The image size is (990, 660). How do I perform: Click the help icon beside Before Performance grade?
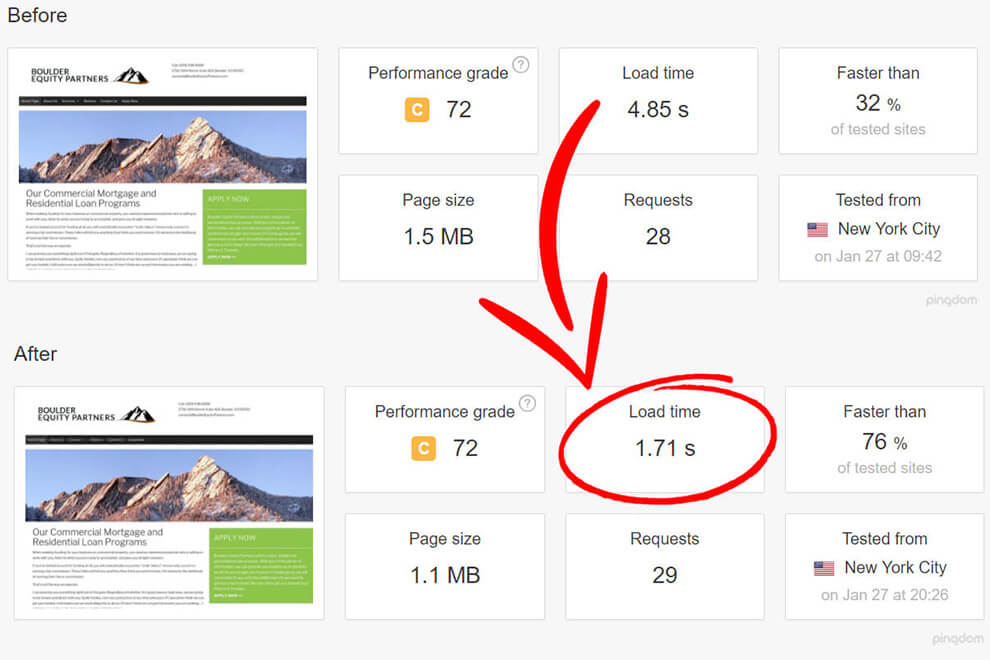tap(521, 66)
